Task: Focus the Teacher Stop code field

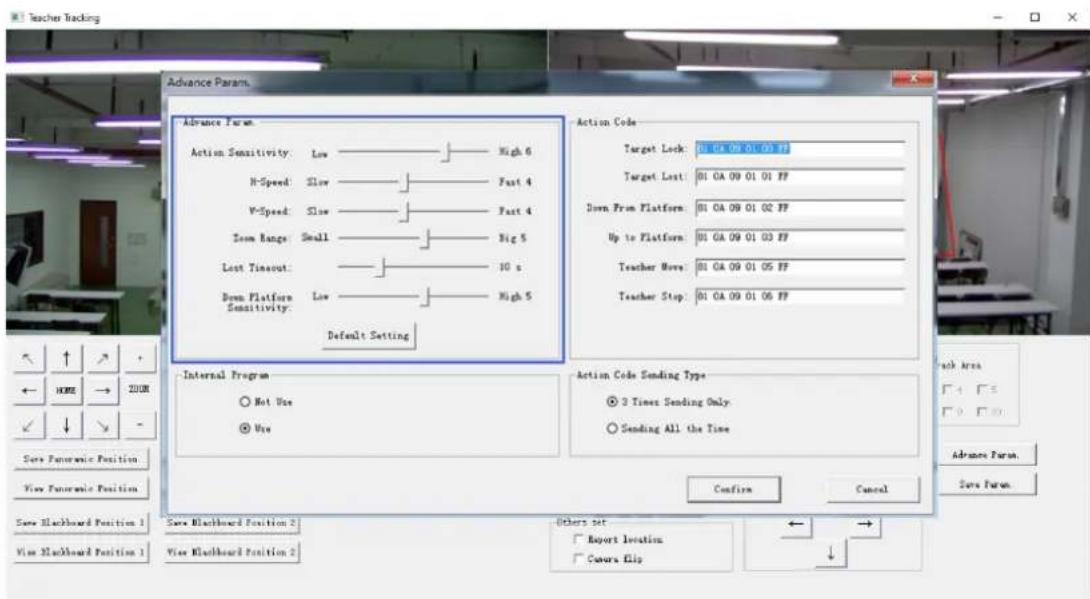Action: 800,297
